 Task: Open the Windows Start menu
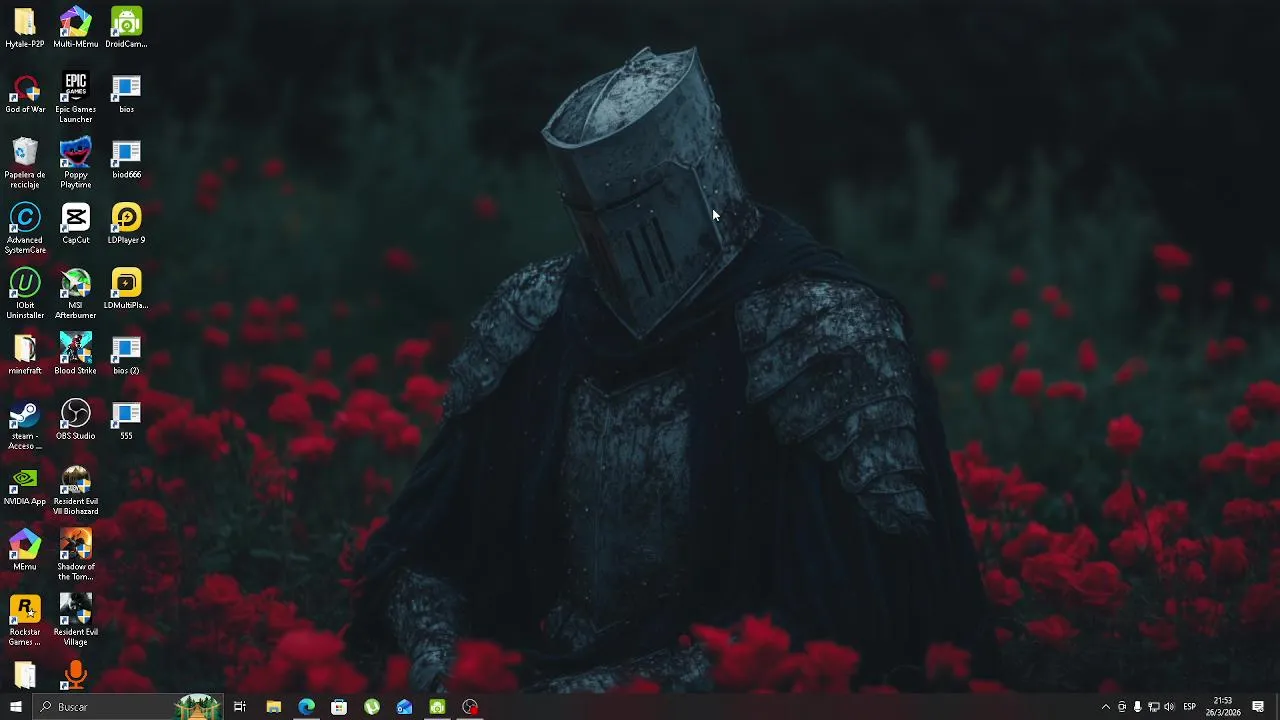(16, 707)
